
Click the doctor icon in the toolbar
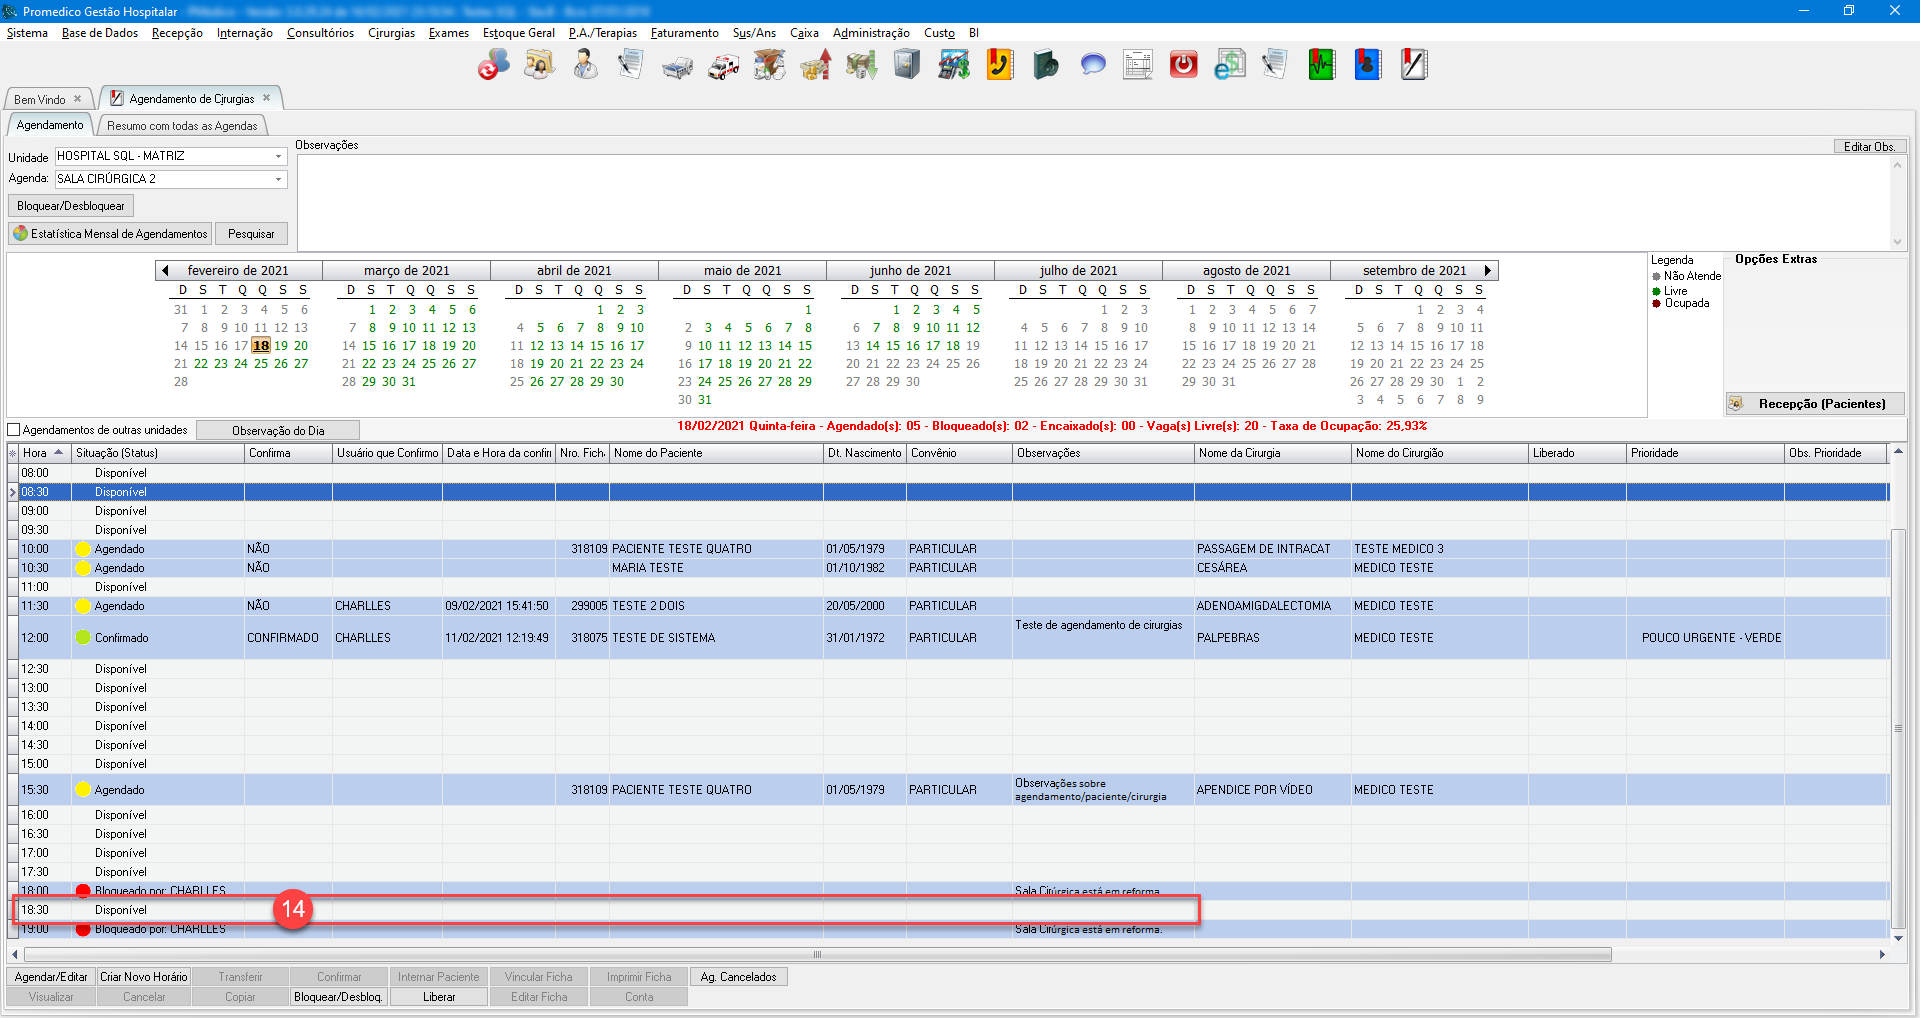click(x=585, y=65)
